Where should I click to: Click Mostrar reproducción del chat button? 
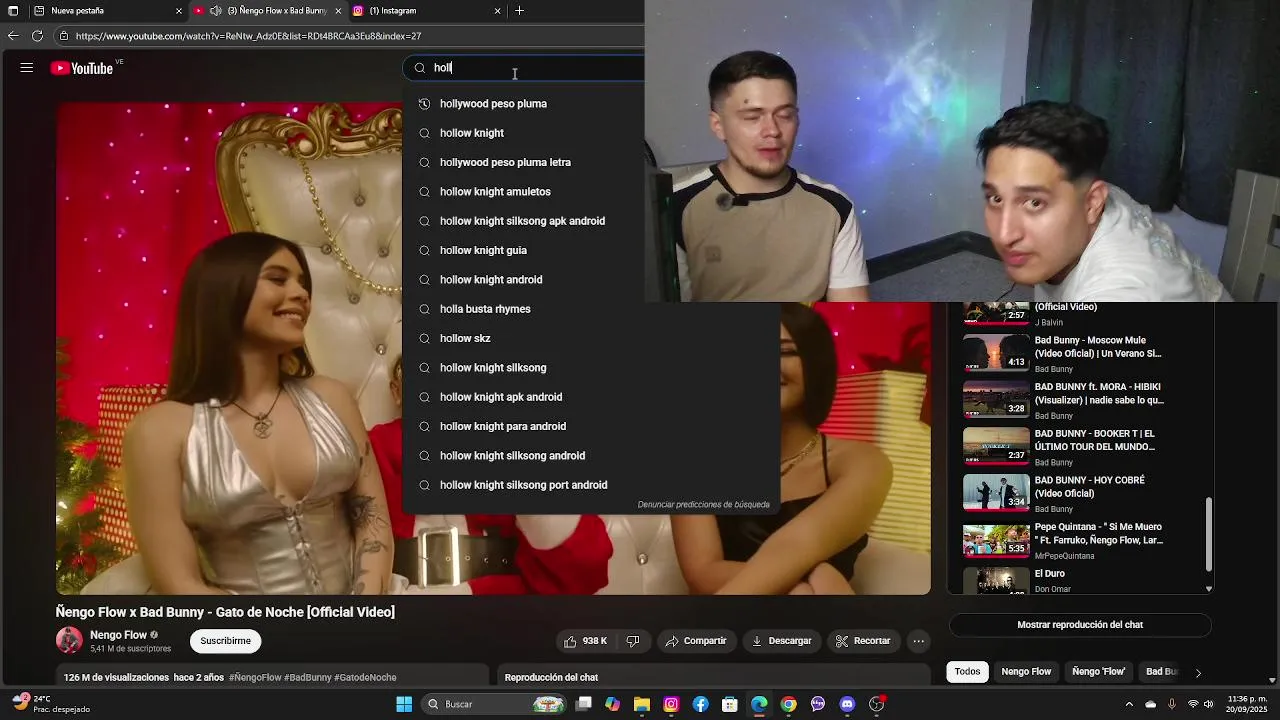click(x=1080, y=625)
